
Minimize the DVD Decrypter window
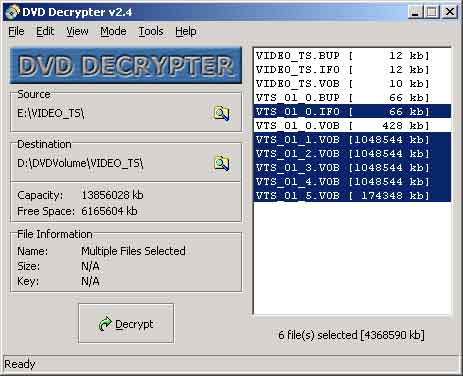coord(415,12)
